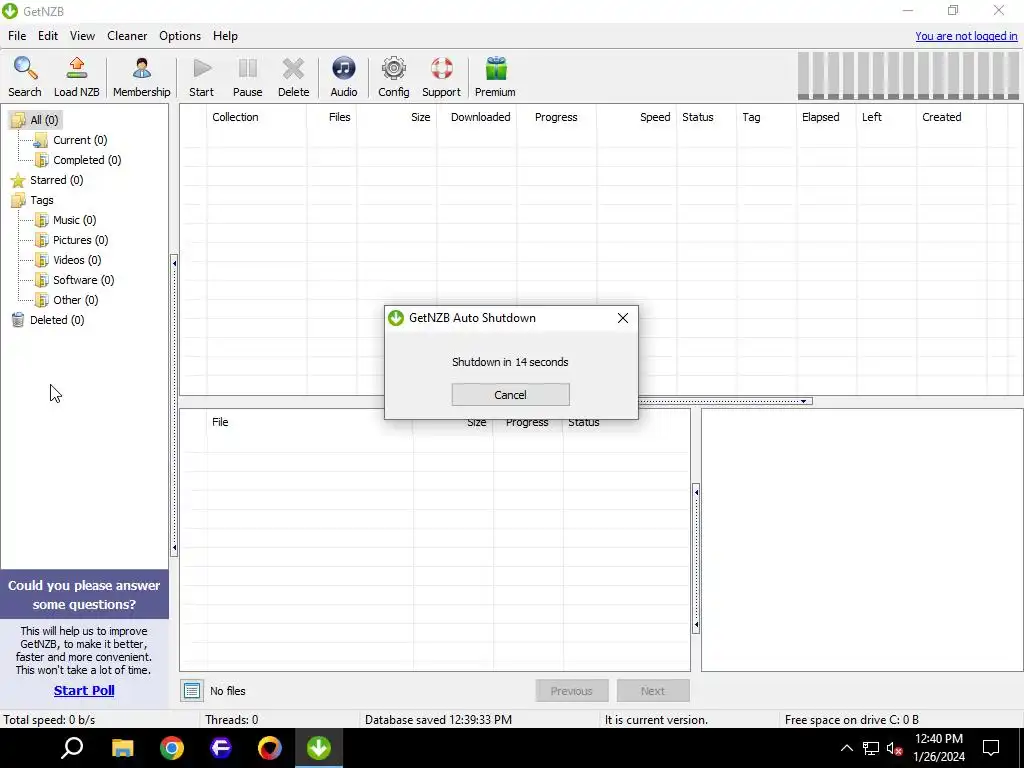Select the Tags folder

pos(41,200)
